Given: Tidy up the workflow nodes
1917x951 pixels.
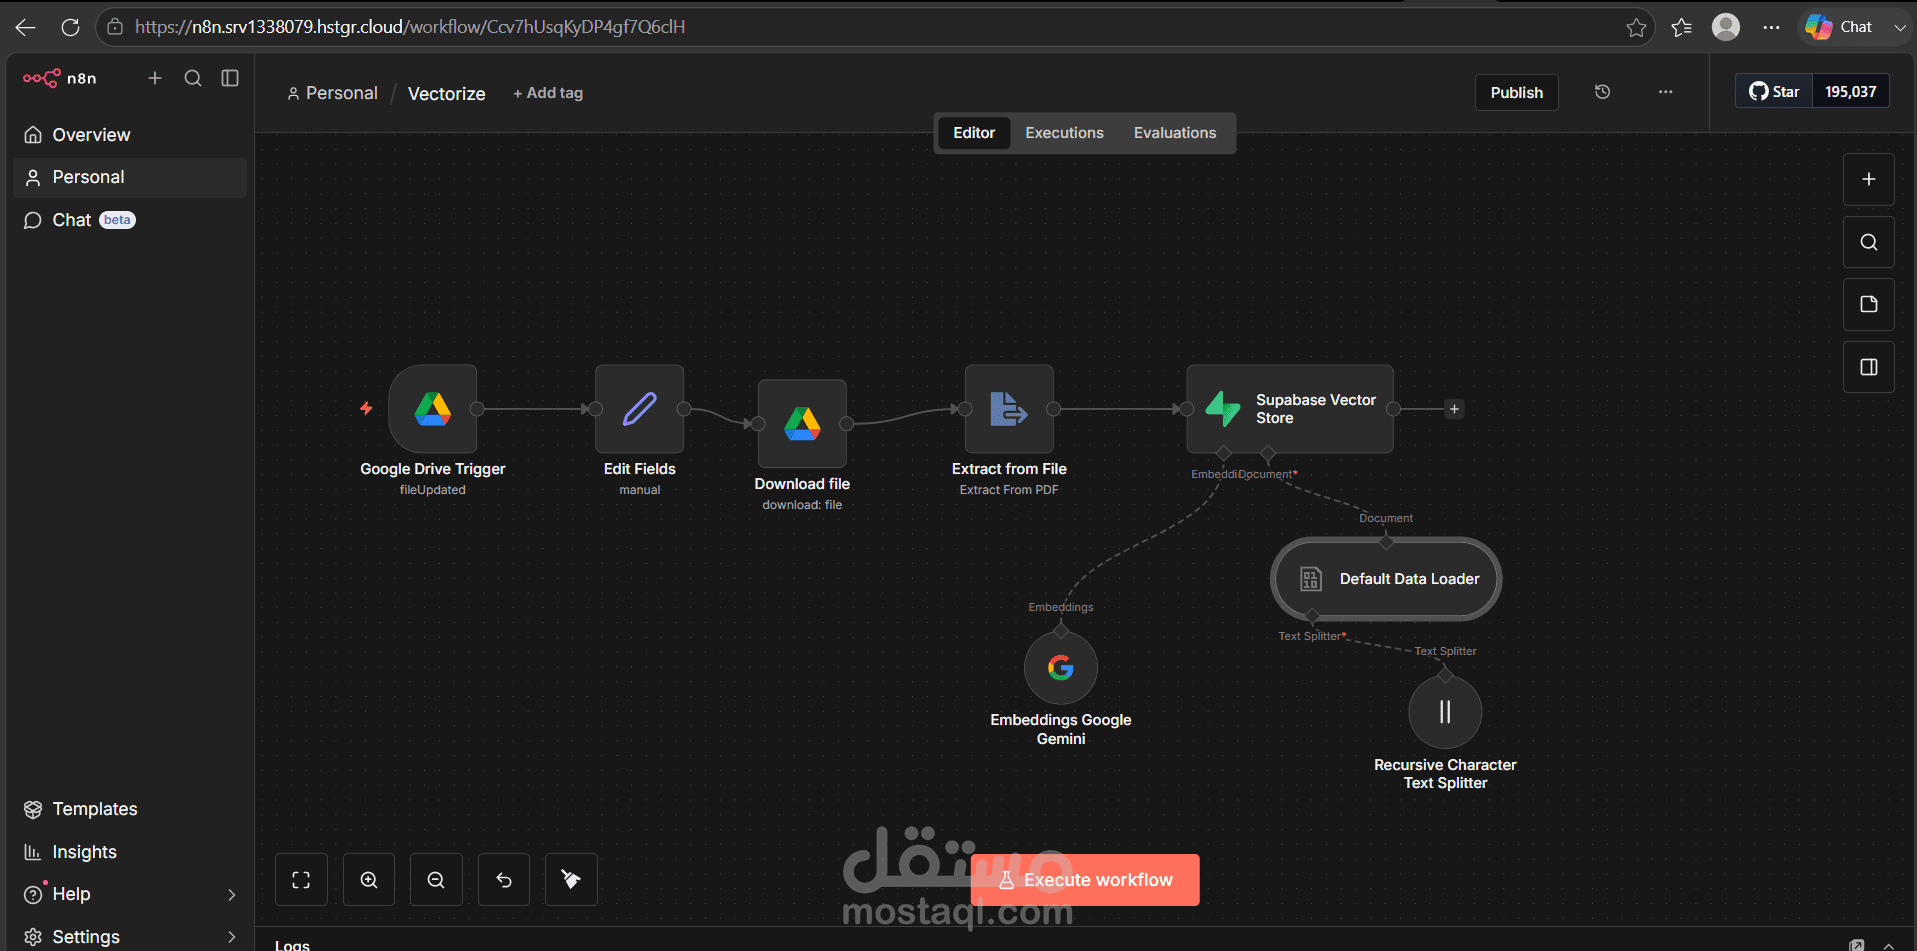Looking at the screenshot, I should (x=571, y=880).
